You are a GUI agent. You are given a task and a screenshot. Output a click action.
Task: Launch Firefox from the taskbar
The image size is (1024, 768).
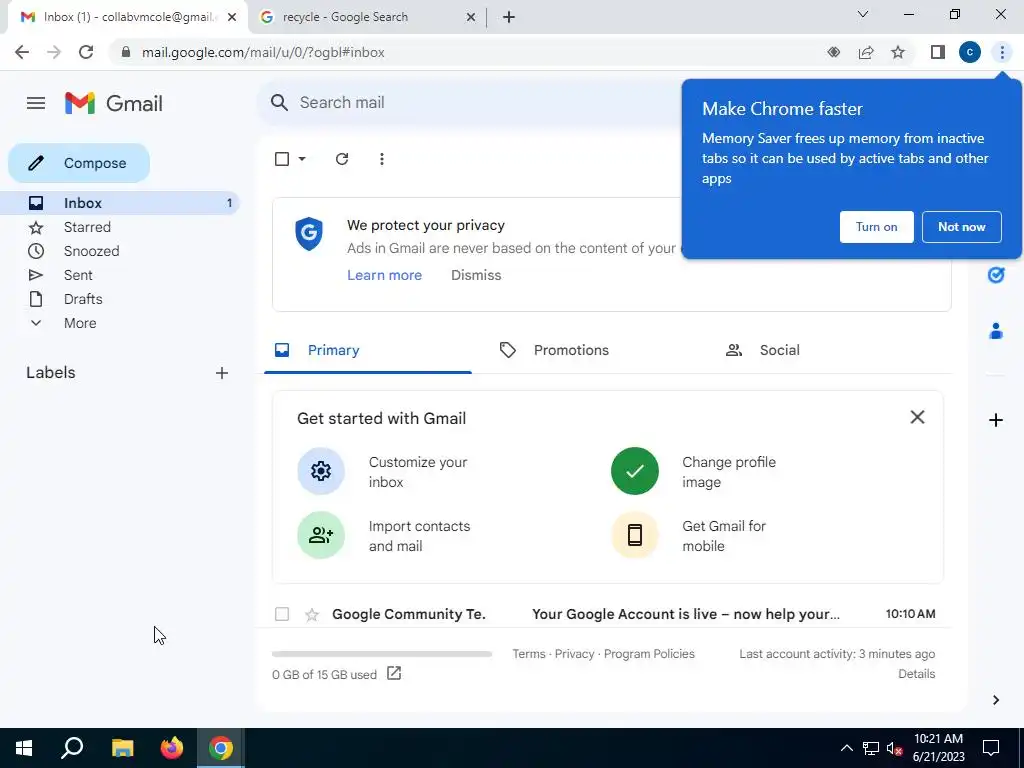point(172,748)
